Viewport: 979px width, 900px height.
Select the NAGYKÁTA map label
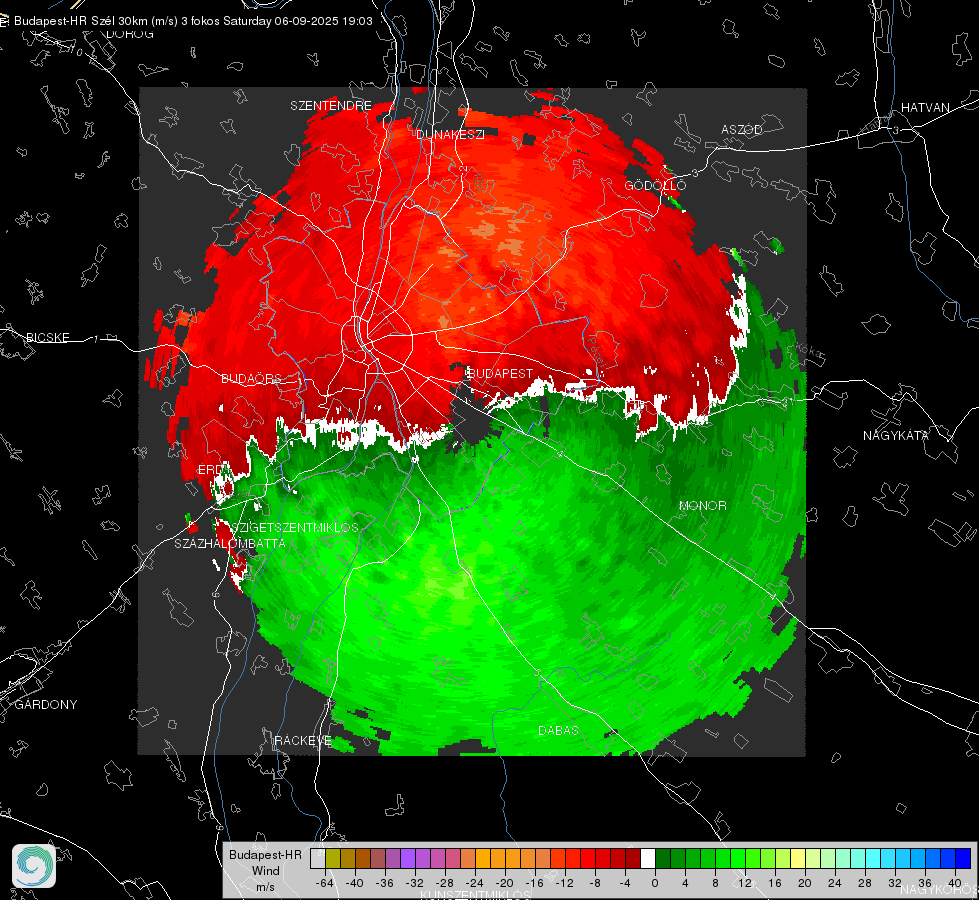[895, 435]
